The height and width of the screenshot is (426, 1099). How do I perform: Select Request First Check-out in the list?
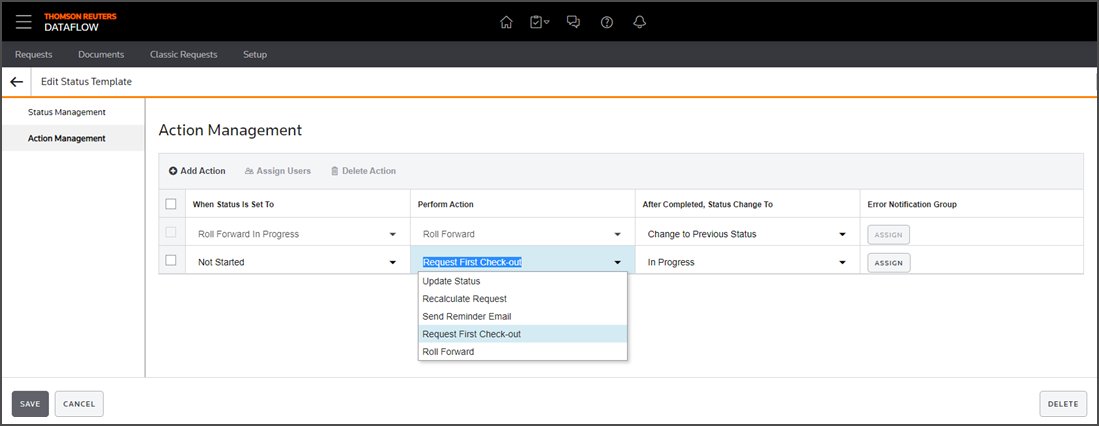pos(522,334)
